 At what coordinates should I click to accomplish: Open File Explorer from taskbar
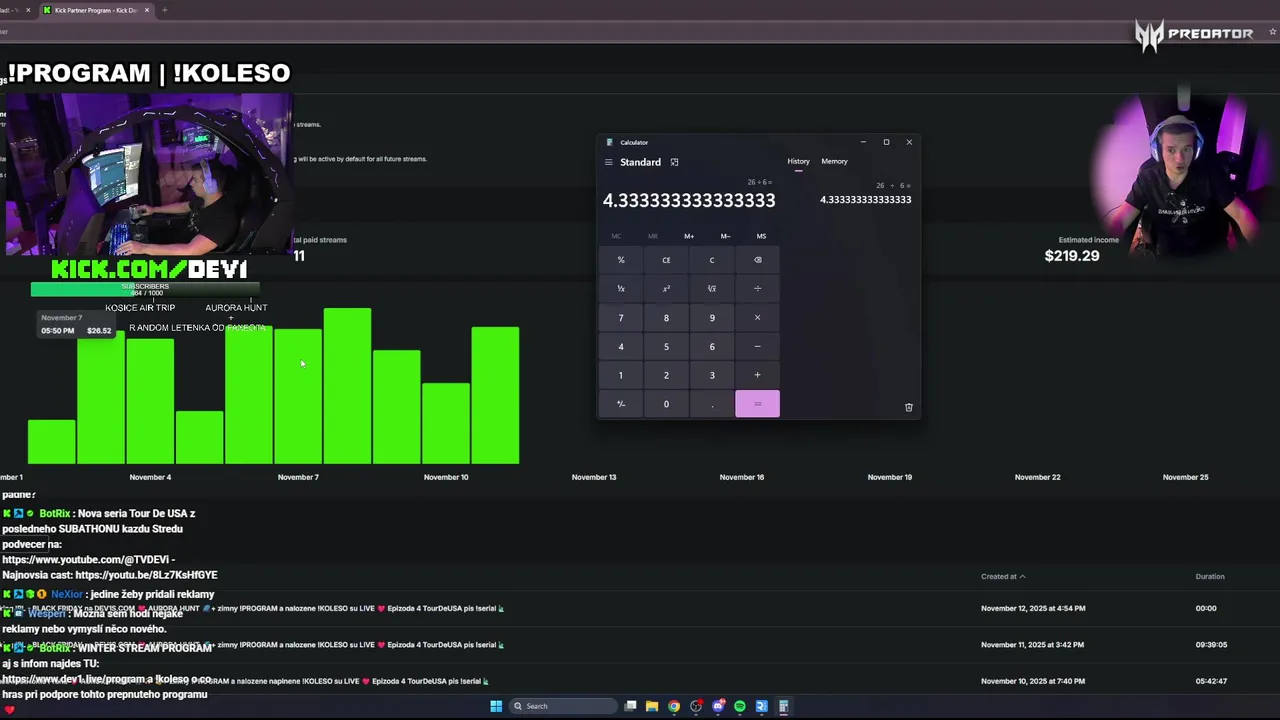tap(652, 706)
